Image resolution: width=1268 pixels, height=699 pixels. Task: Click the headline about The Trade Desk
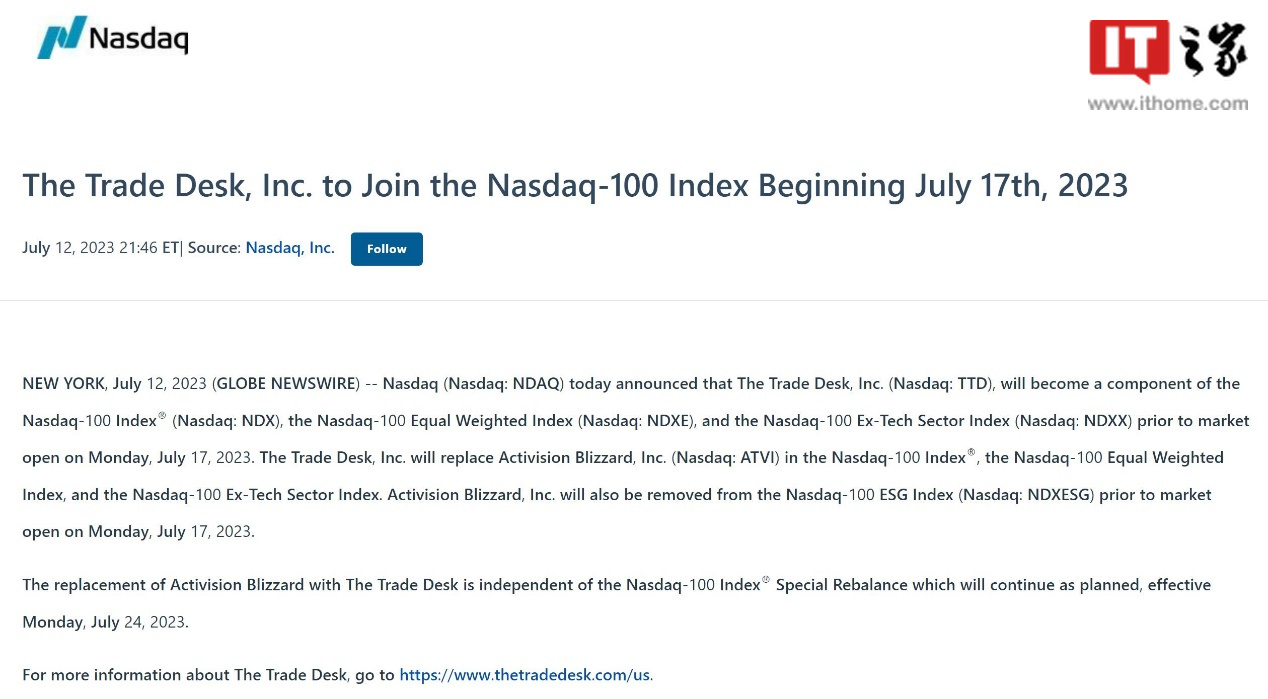tap(575, 186)
